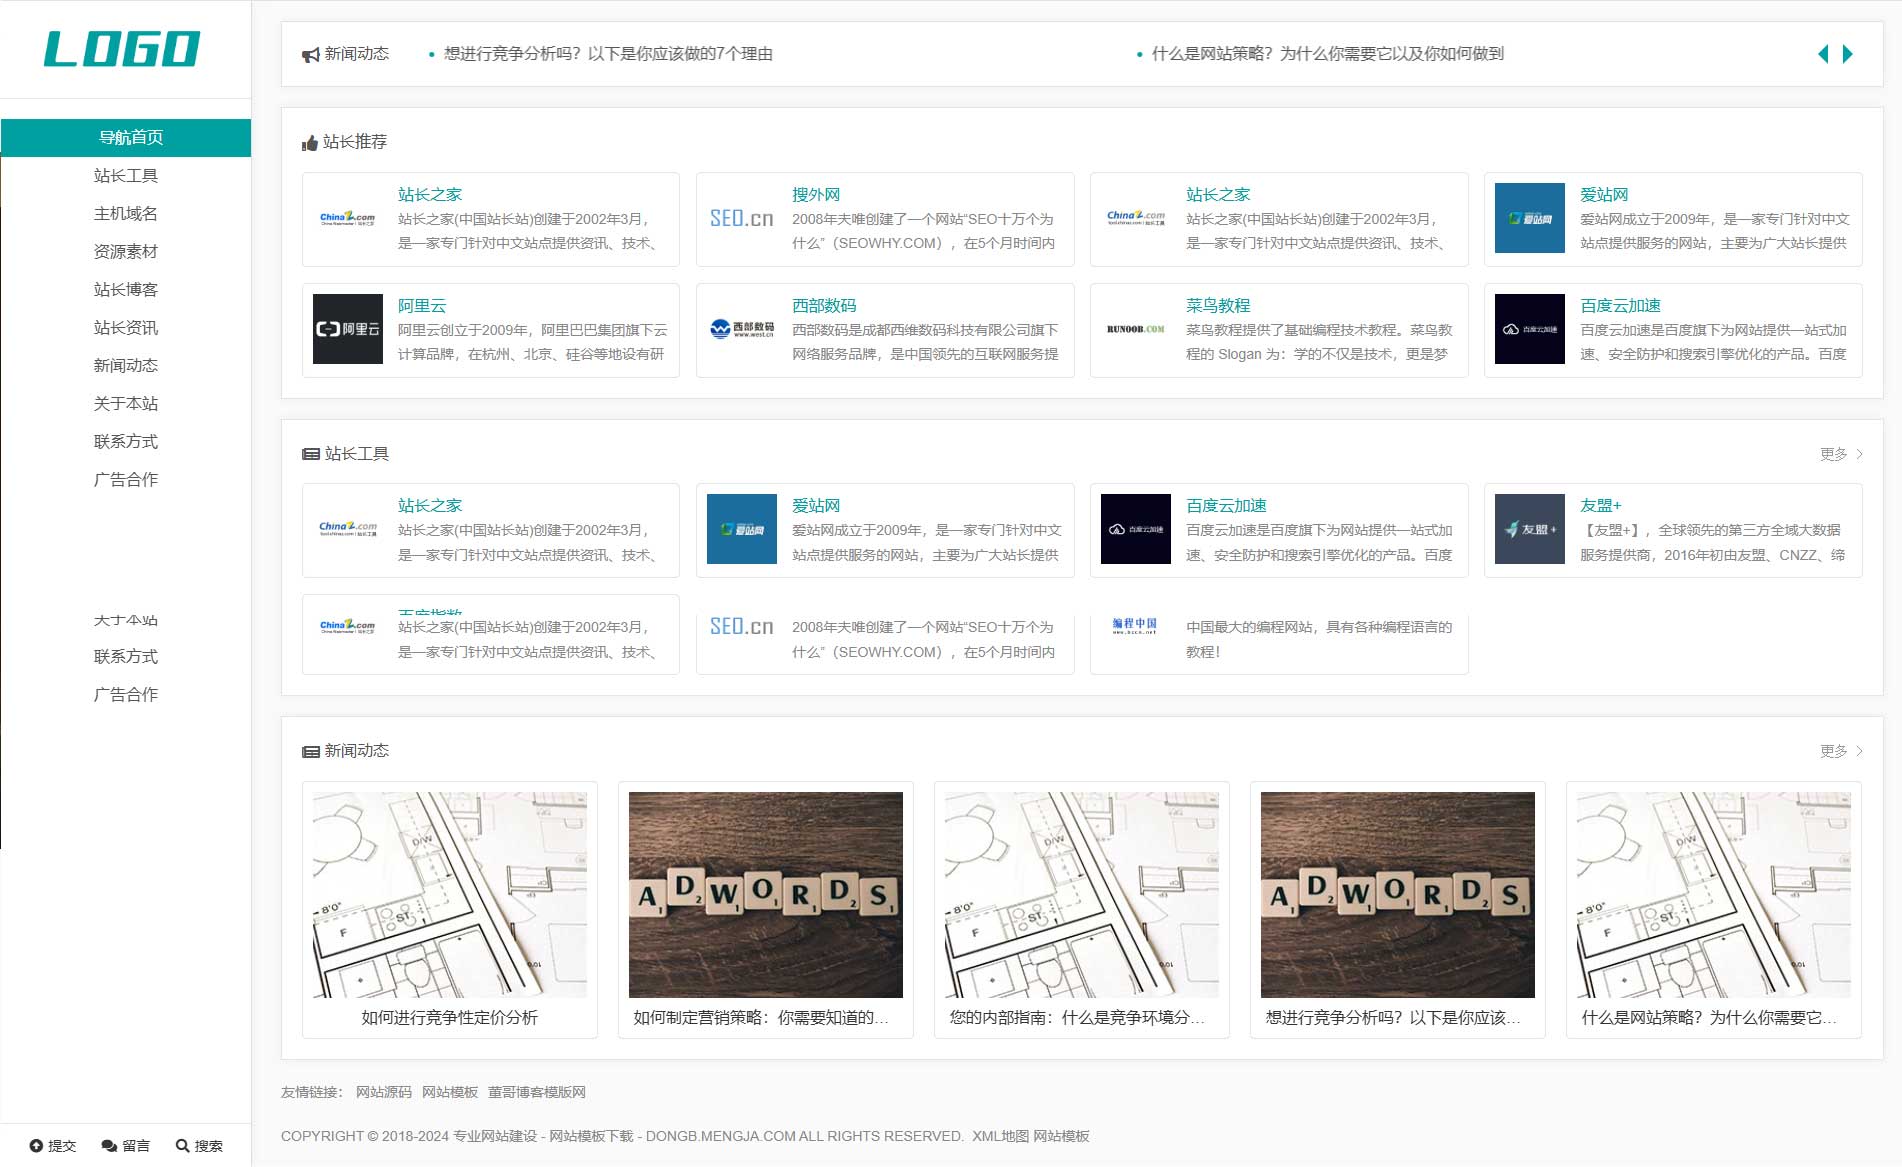The height and width of the screenshot is (1167, 1902).
Task: Open 站长工具 in the sidebar menu
Action: (x=126, y=176)
